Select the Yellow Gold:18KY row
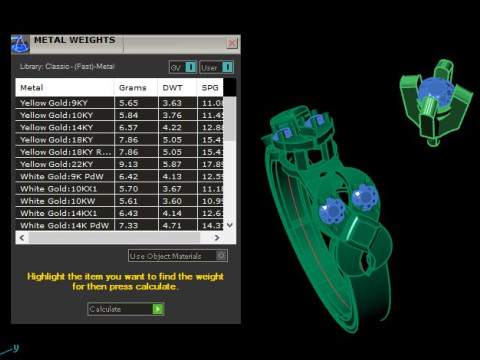This screenshot has width=480, height=360. click(119, 140)
